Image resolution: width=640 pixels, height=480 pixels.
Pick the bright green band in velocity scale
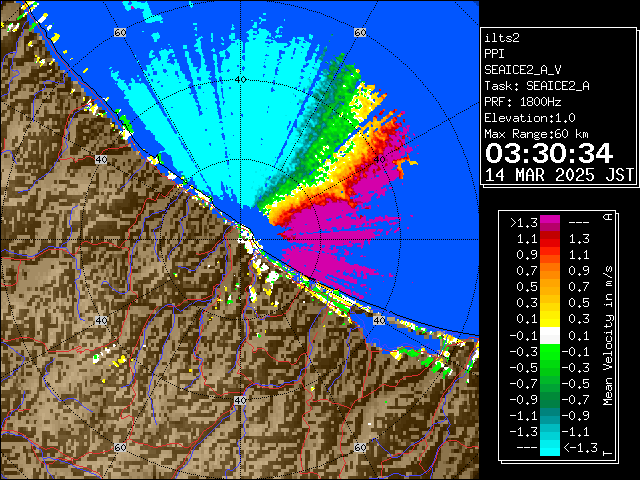550,353
